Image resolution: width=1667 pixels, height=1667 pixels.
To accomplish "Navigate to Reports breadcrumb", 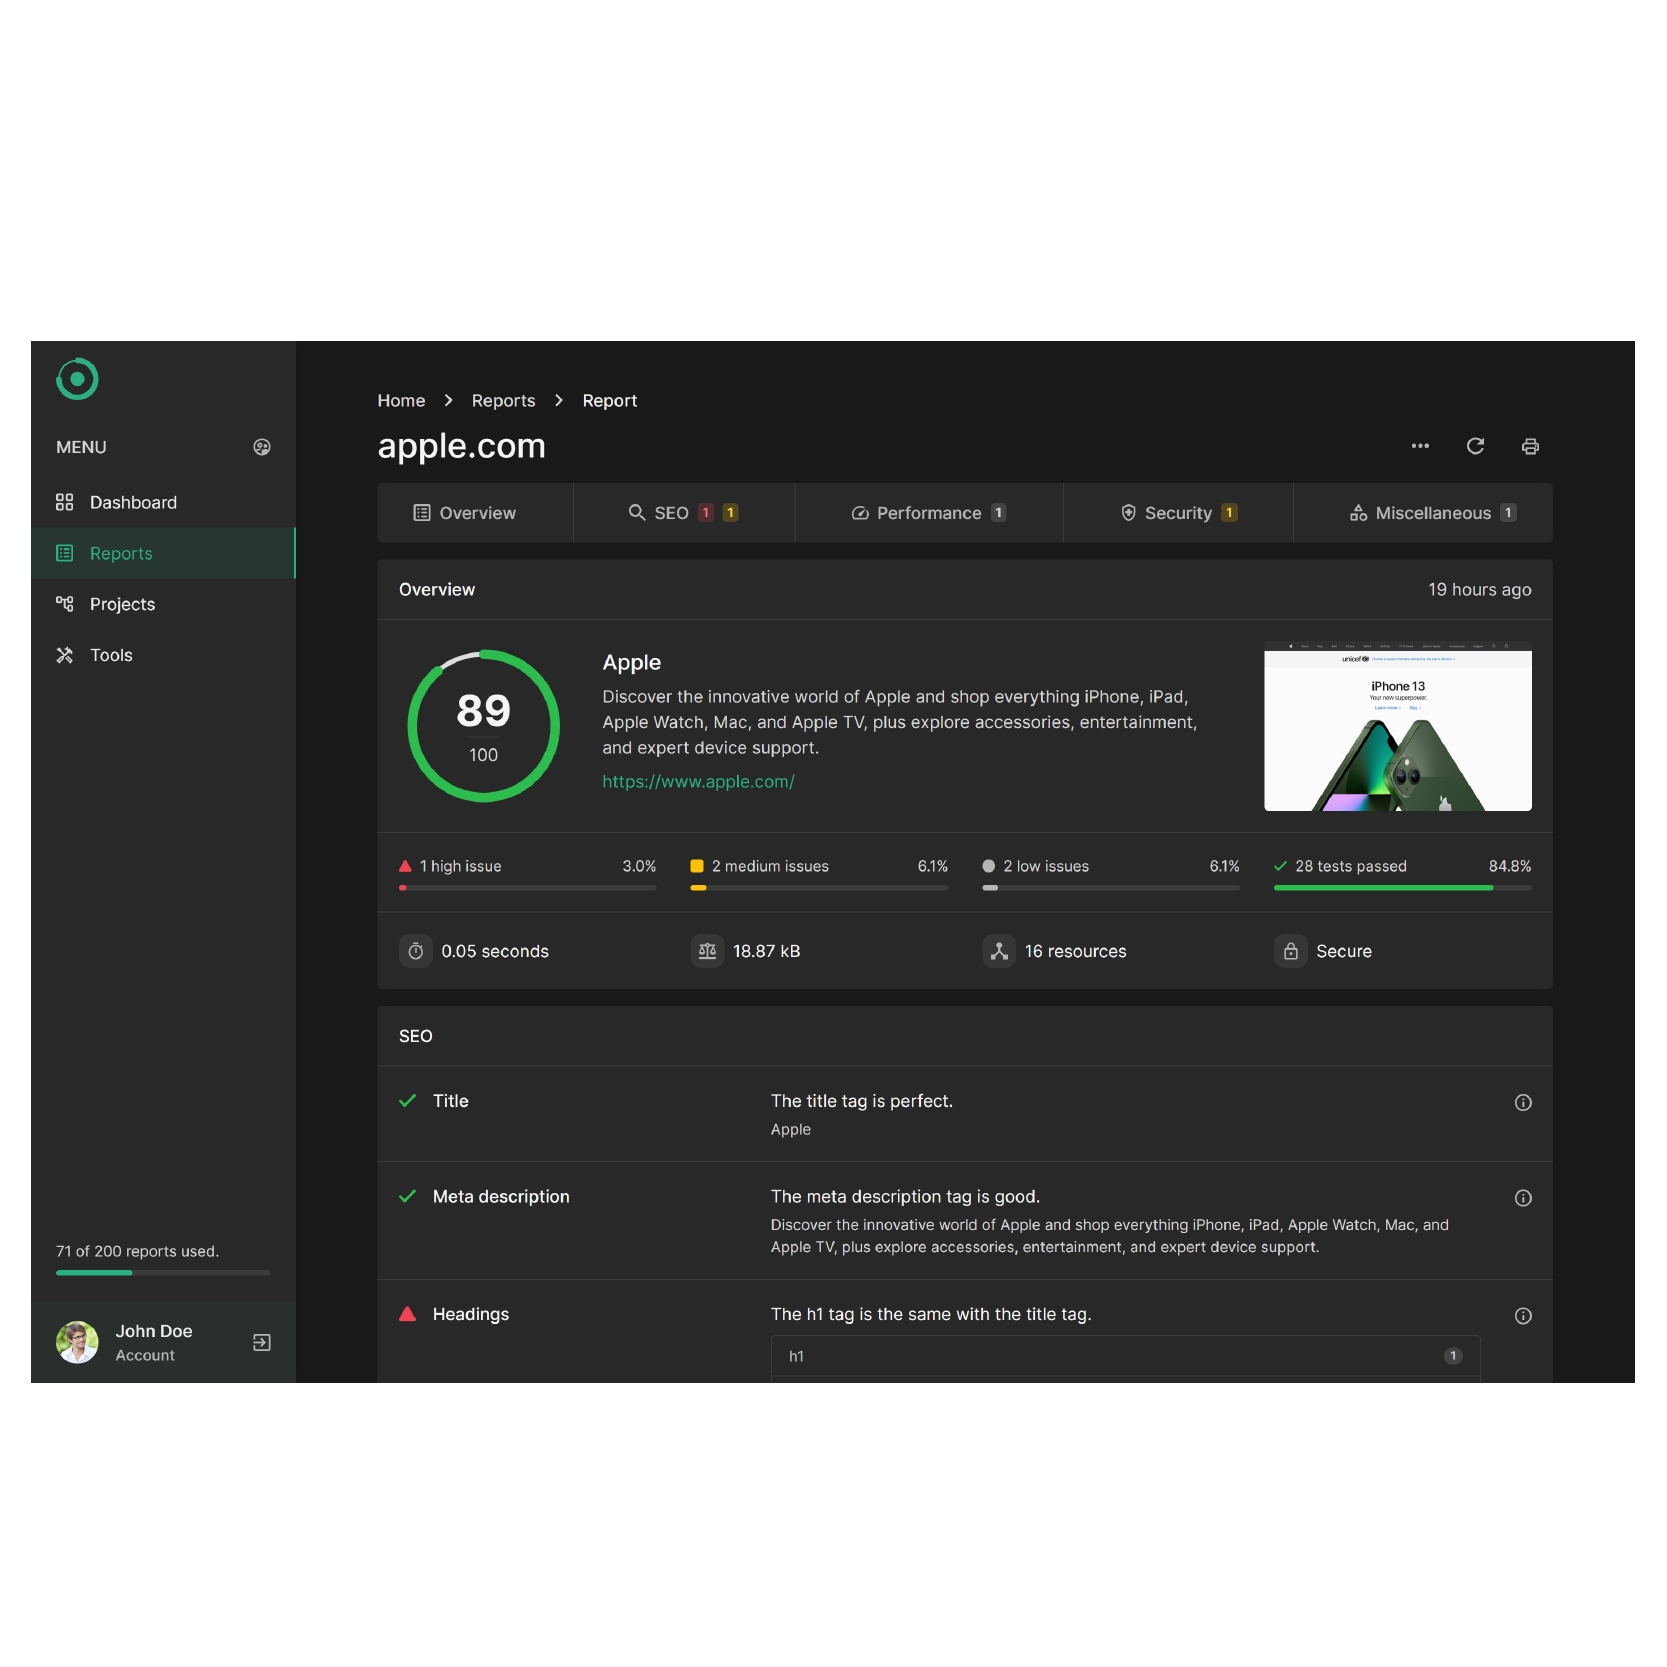I will tap(503, 400).
